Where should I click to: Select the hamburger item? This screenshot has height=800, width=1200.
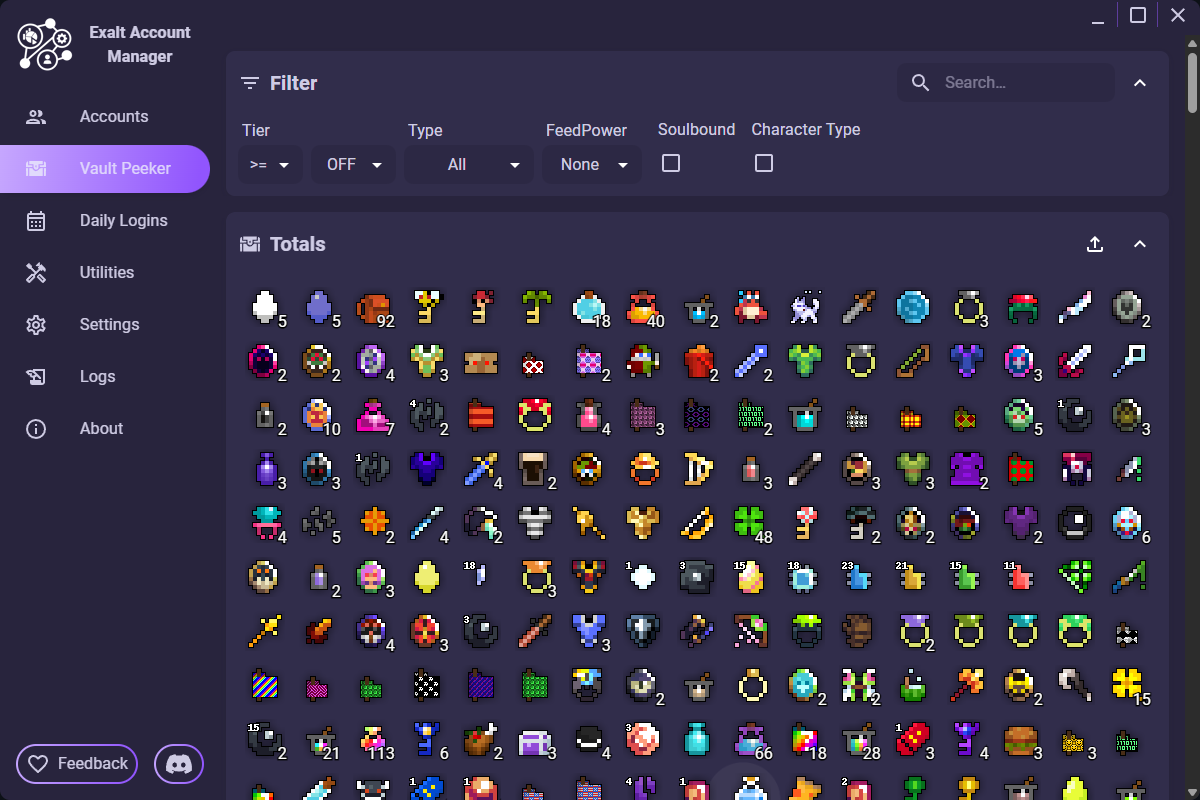point(1022,739)
